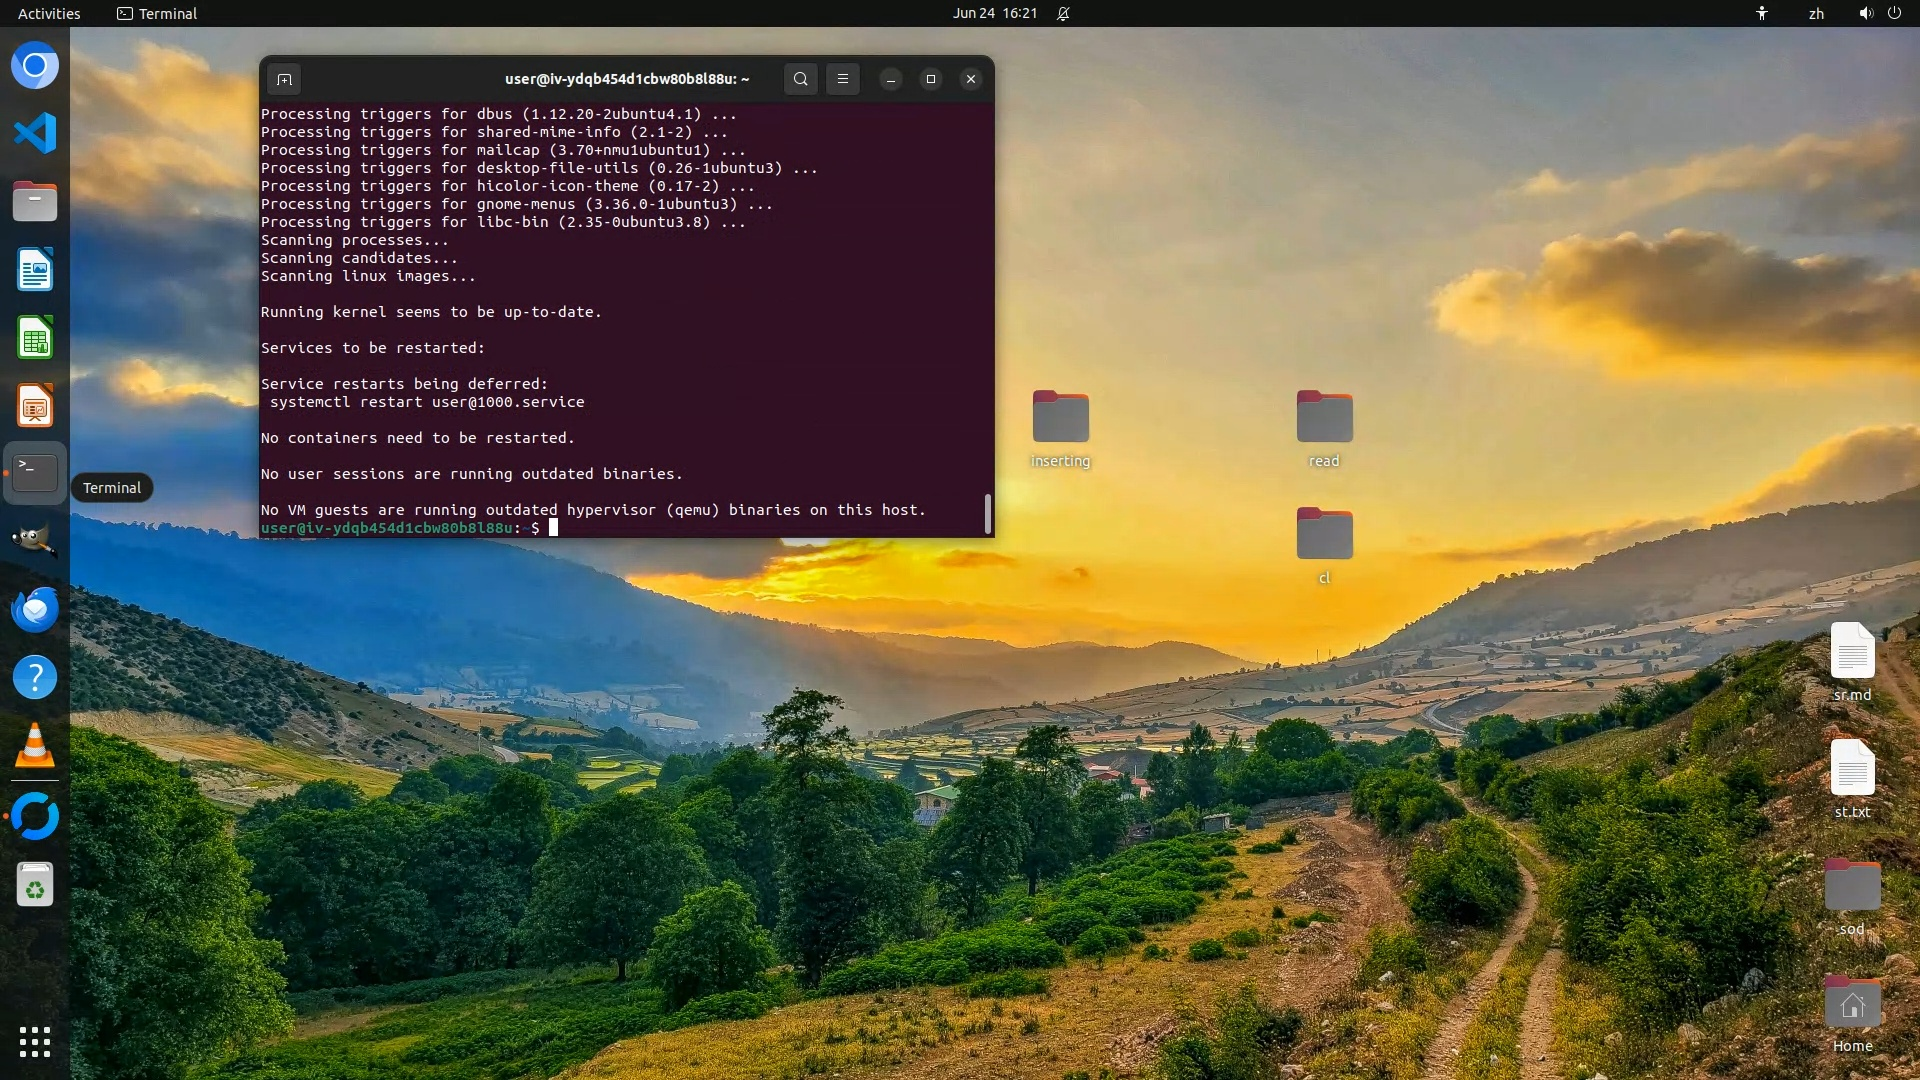Launch GIMP image editor
The height and width of the screenshot is (1080, 1920).
click(35, 541)
